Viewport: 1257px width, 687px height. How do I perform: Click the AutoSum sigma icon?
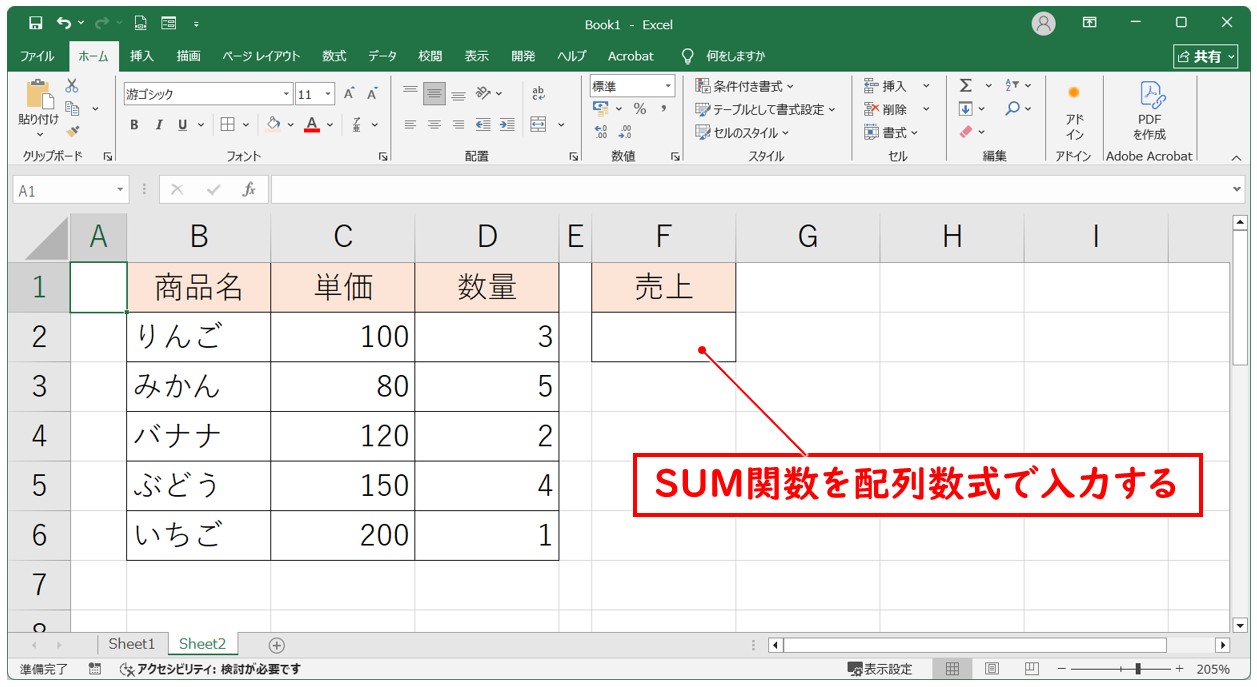tap(966, 86)
